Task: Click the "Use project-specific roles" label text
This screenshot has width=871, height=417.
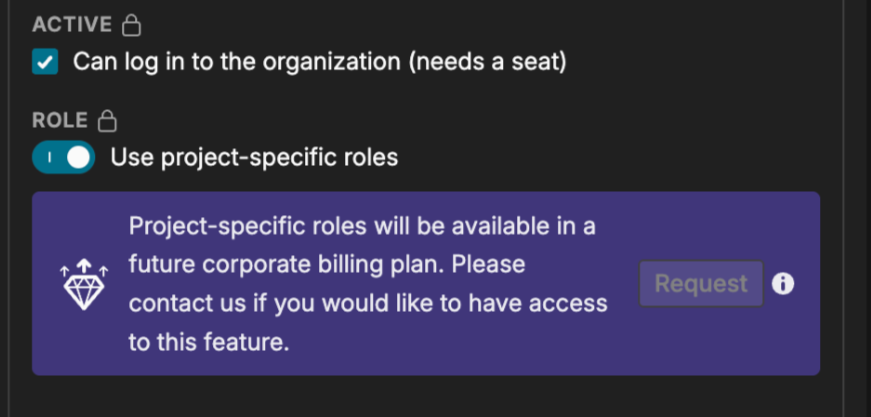Action: coord(254,157)
